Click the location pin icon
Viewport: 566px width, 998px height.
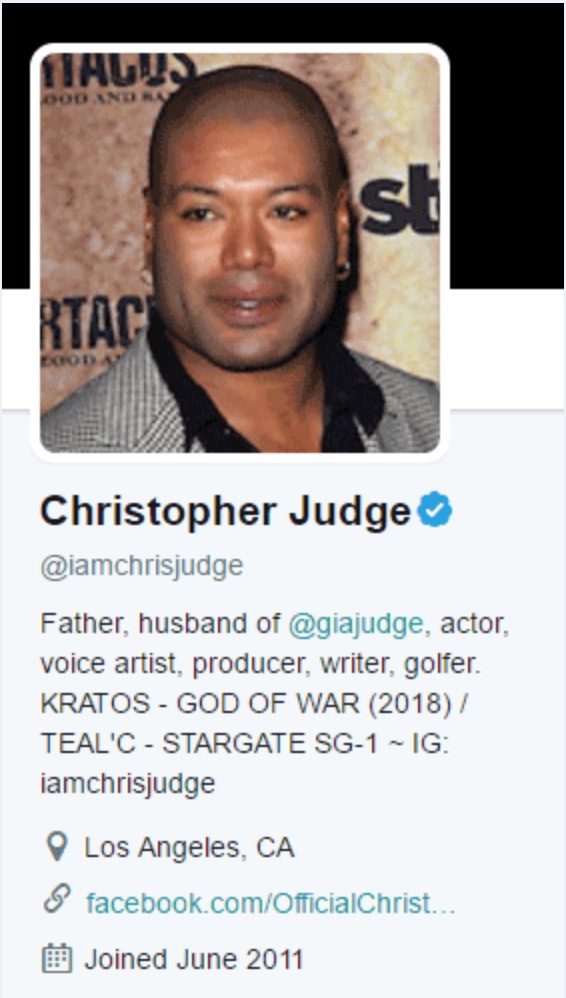(57, 847)
